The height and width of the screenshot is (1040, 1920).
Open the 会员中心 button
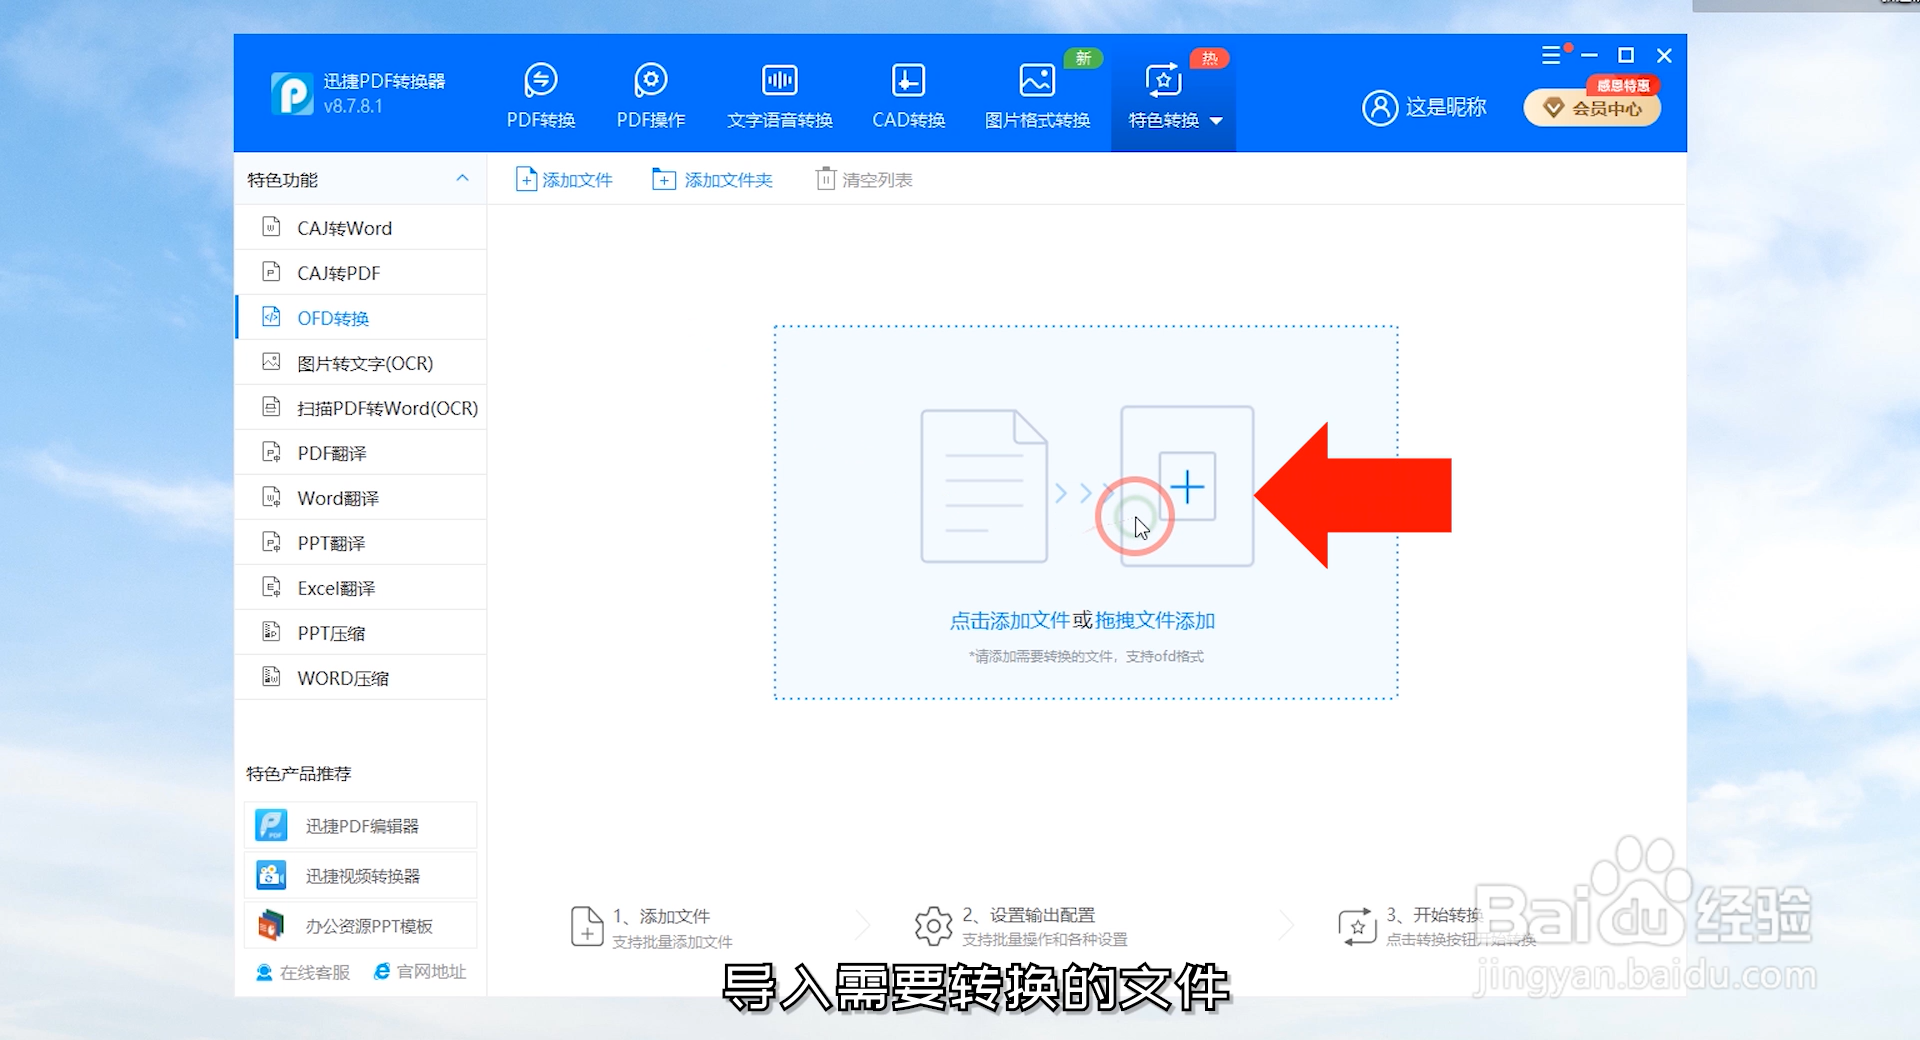click(1592, 108)
